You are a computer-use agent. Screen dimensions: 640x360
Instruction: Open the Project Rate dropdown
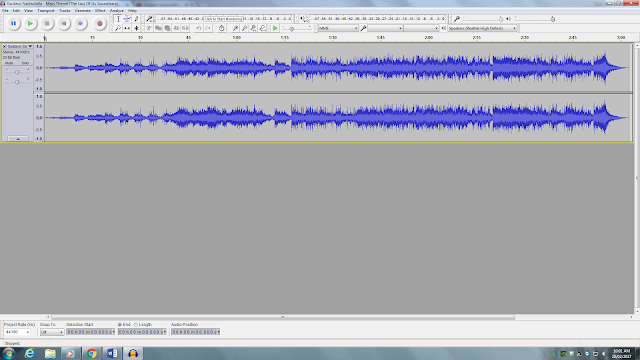(17, 332)
